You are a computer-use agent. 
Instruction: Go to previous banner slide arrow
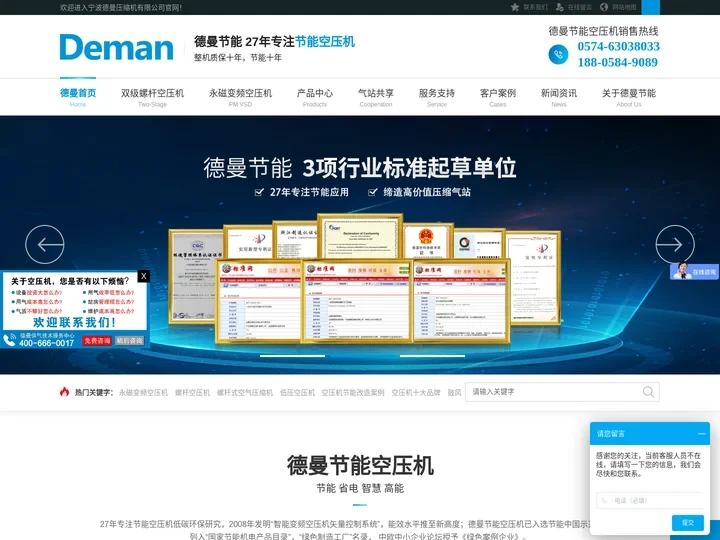pos(45,244)
